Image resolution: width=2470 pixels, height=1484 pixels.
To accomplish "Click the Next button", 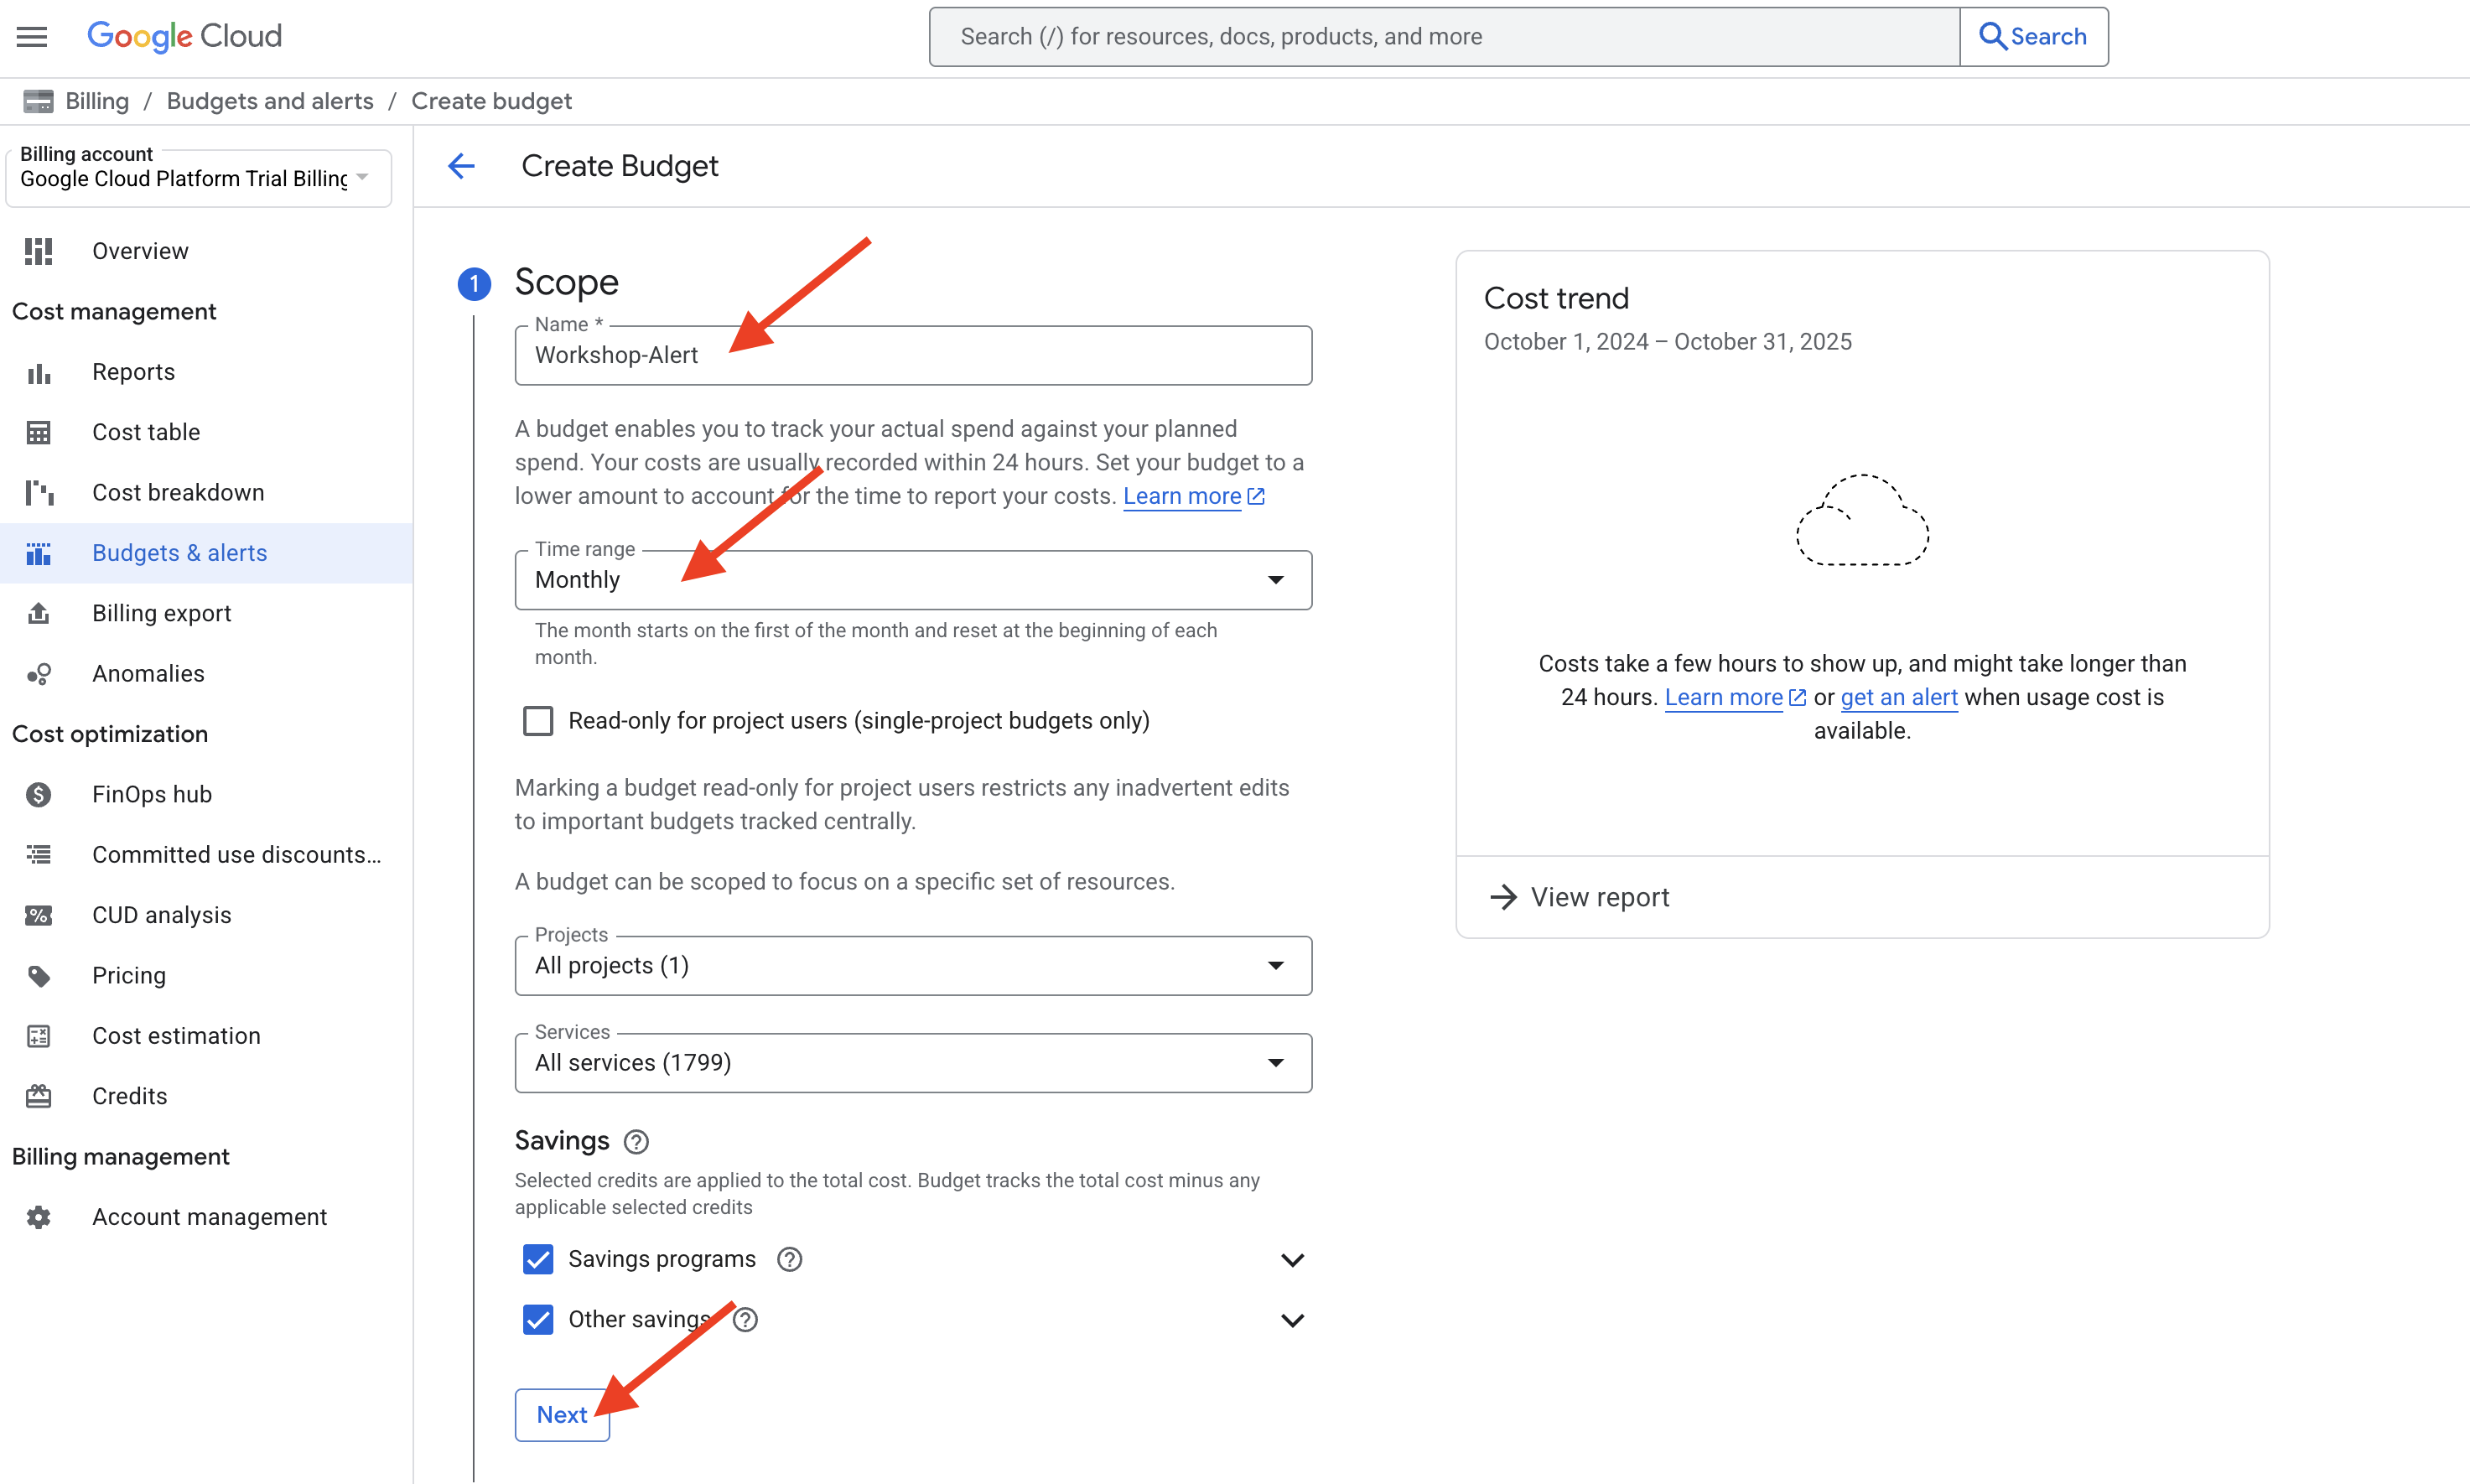I will [561, 1414].
